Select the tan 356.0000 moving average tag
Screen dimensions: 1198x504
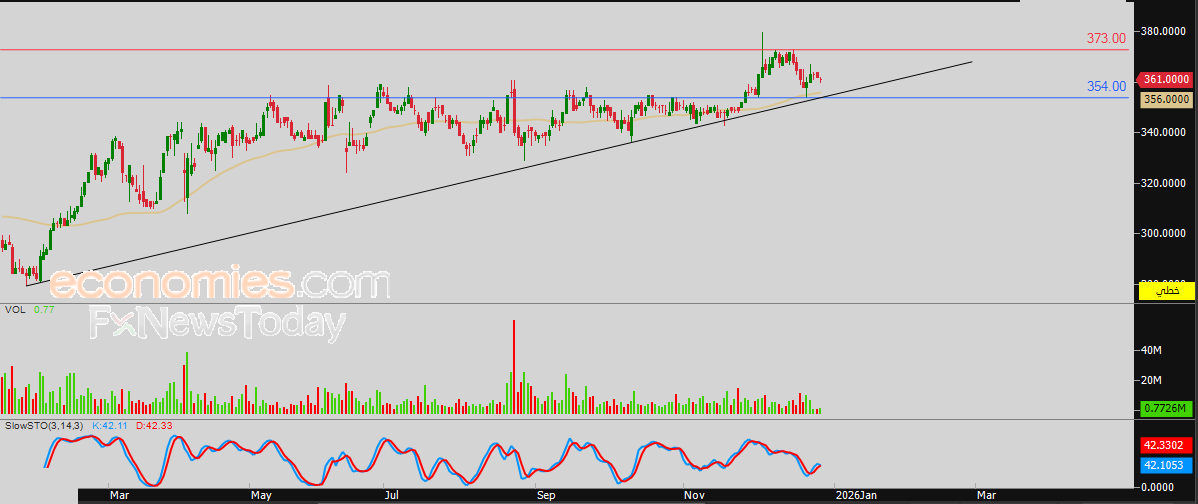[x=1167, y=99]
